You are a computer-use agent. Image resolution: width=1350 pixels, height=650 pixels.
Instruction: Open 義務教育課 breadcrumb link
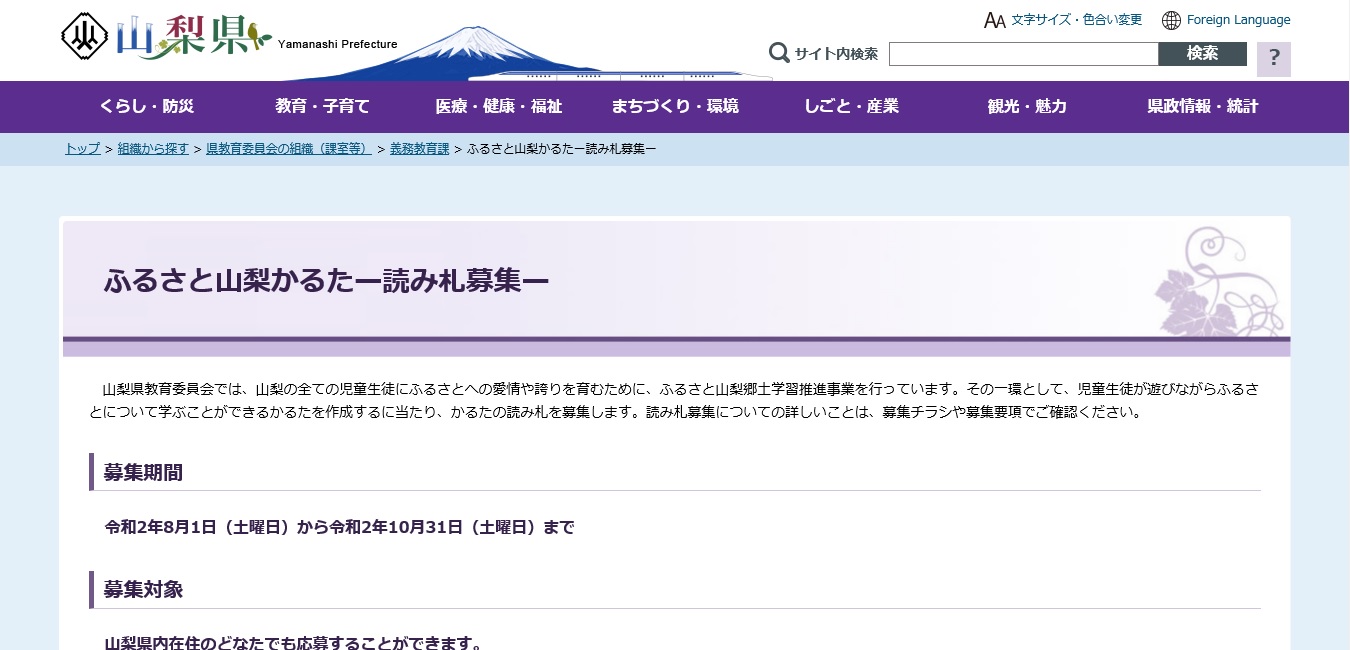pyautogui.click(x=419, y=149)
